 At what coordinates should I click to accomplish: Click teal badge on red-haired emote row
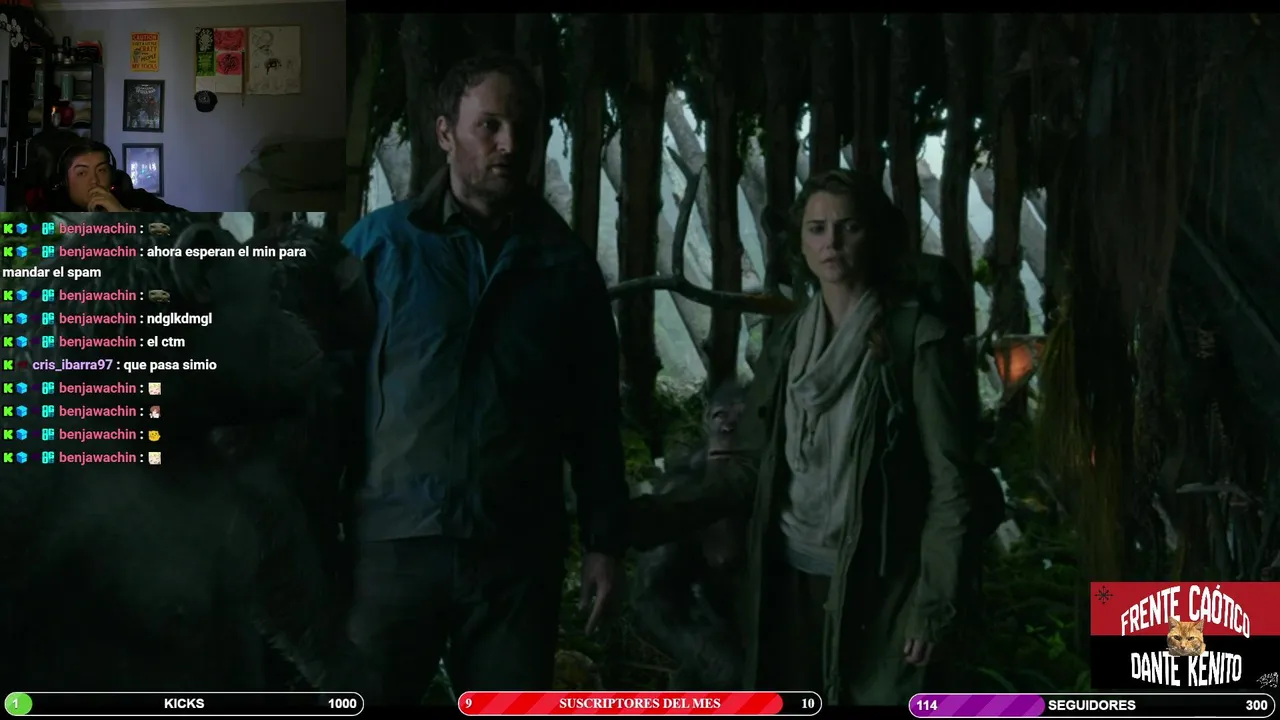click(x=48, y=412)
